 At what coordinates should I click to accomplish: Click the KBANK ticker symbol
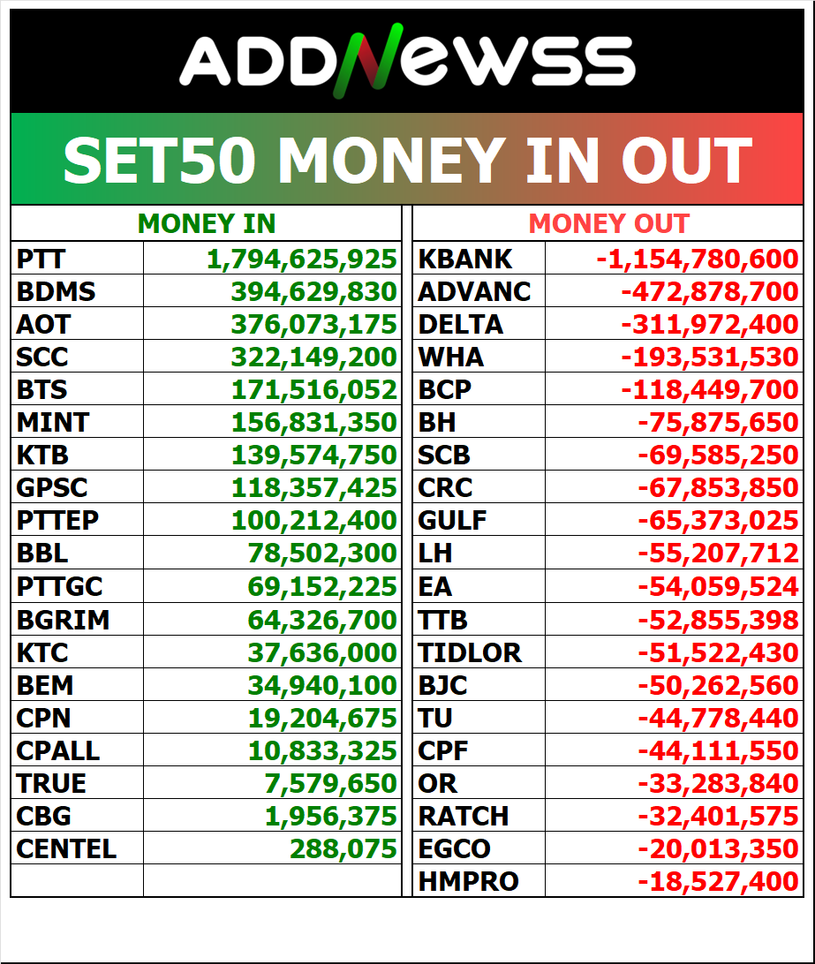pyautogui.click(x=465, y=260)
